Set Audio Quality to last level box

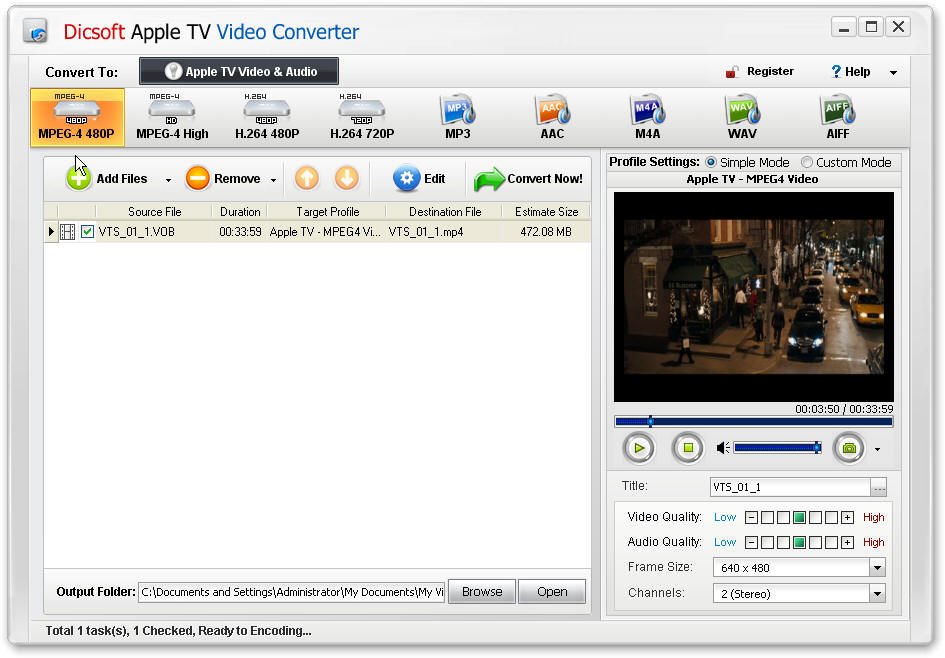[831, 542]
